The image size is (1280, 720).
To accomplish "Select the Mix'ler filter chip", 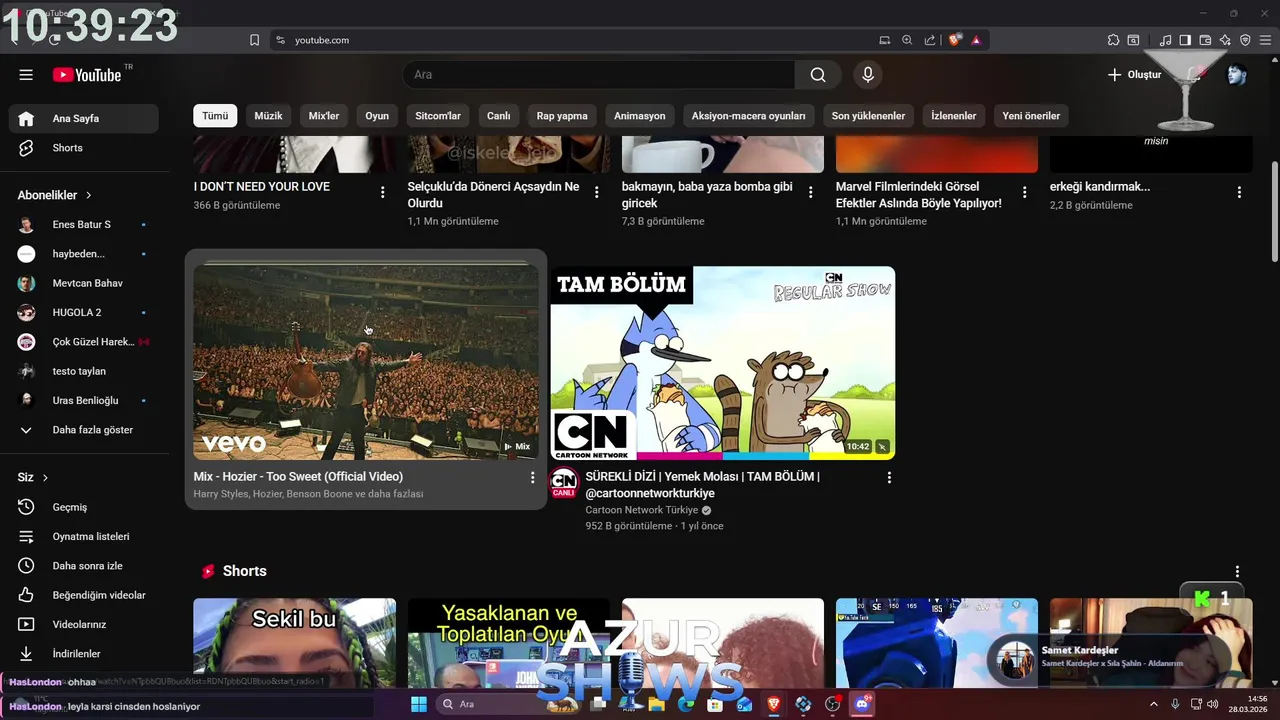I will click(x=324, y=116).
